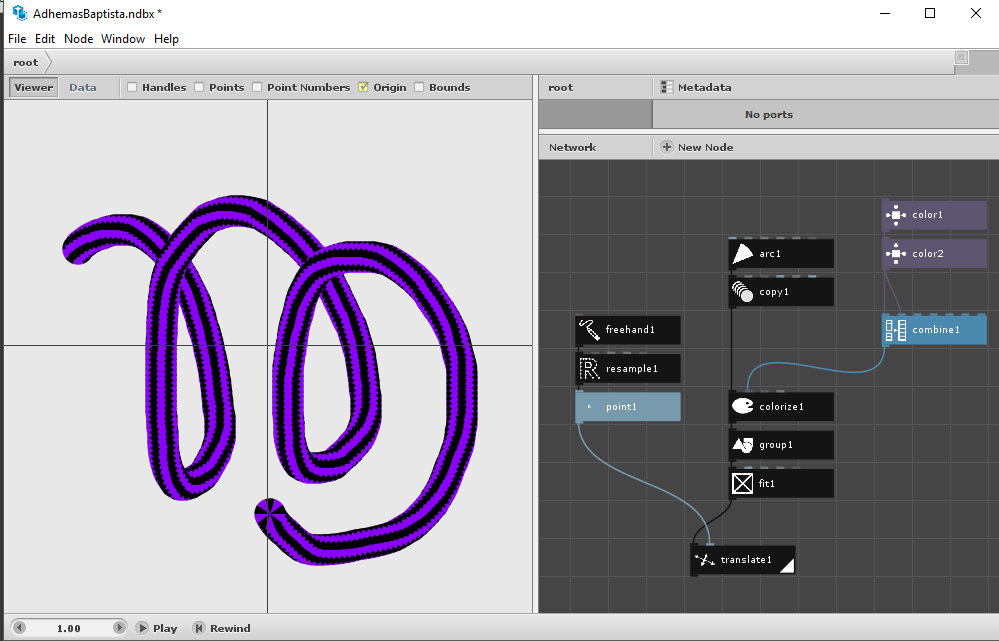This screenshot has height=641, width=999.
Task: Click the Metadata icon
Action: tap(666, 87)
